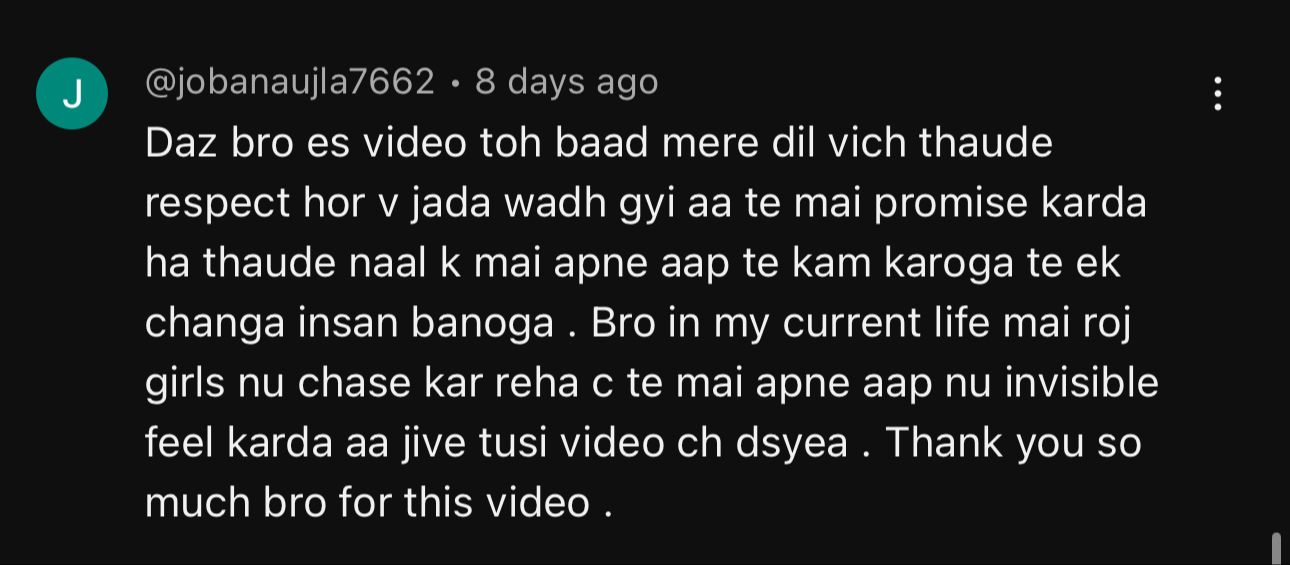Click the words 'Thank you so'

point(1013,444)
